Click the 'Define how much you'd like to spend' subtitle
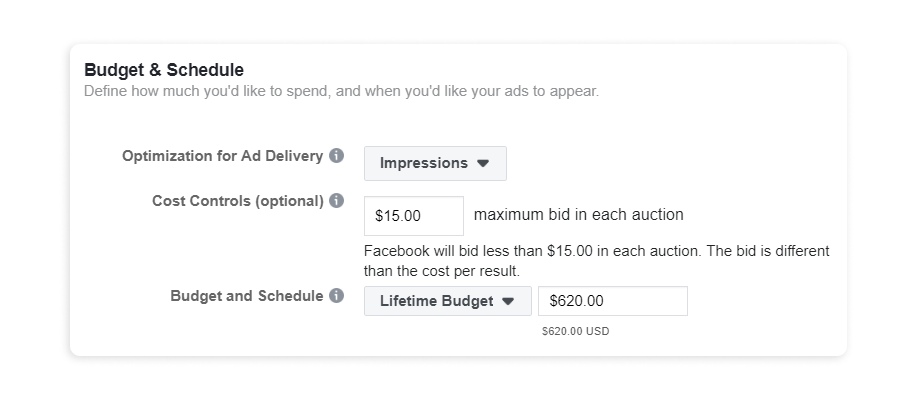911x409 pixels. click(x=342, y=91)
